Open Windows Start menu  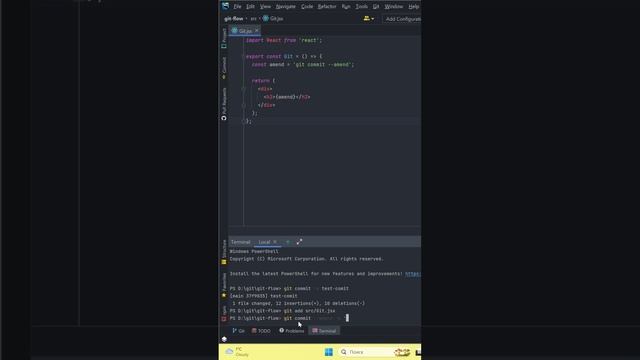329,352
